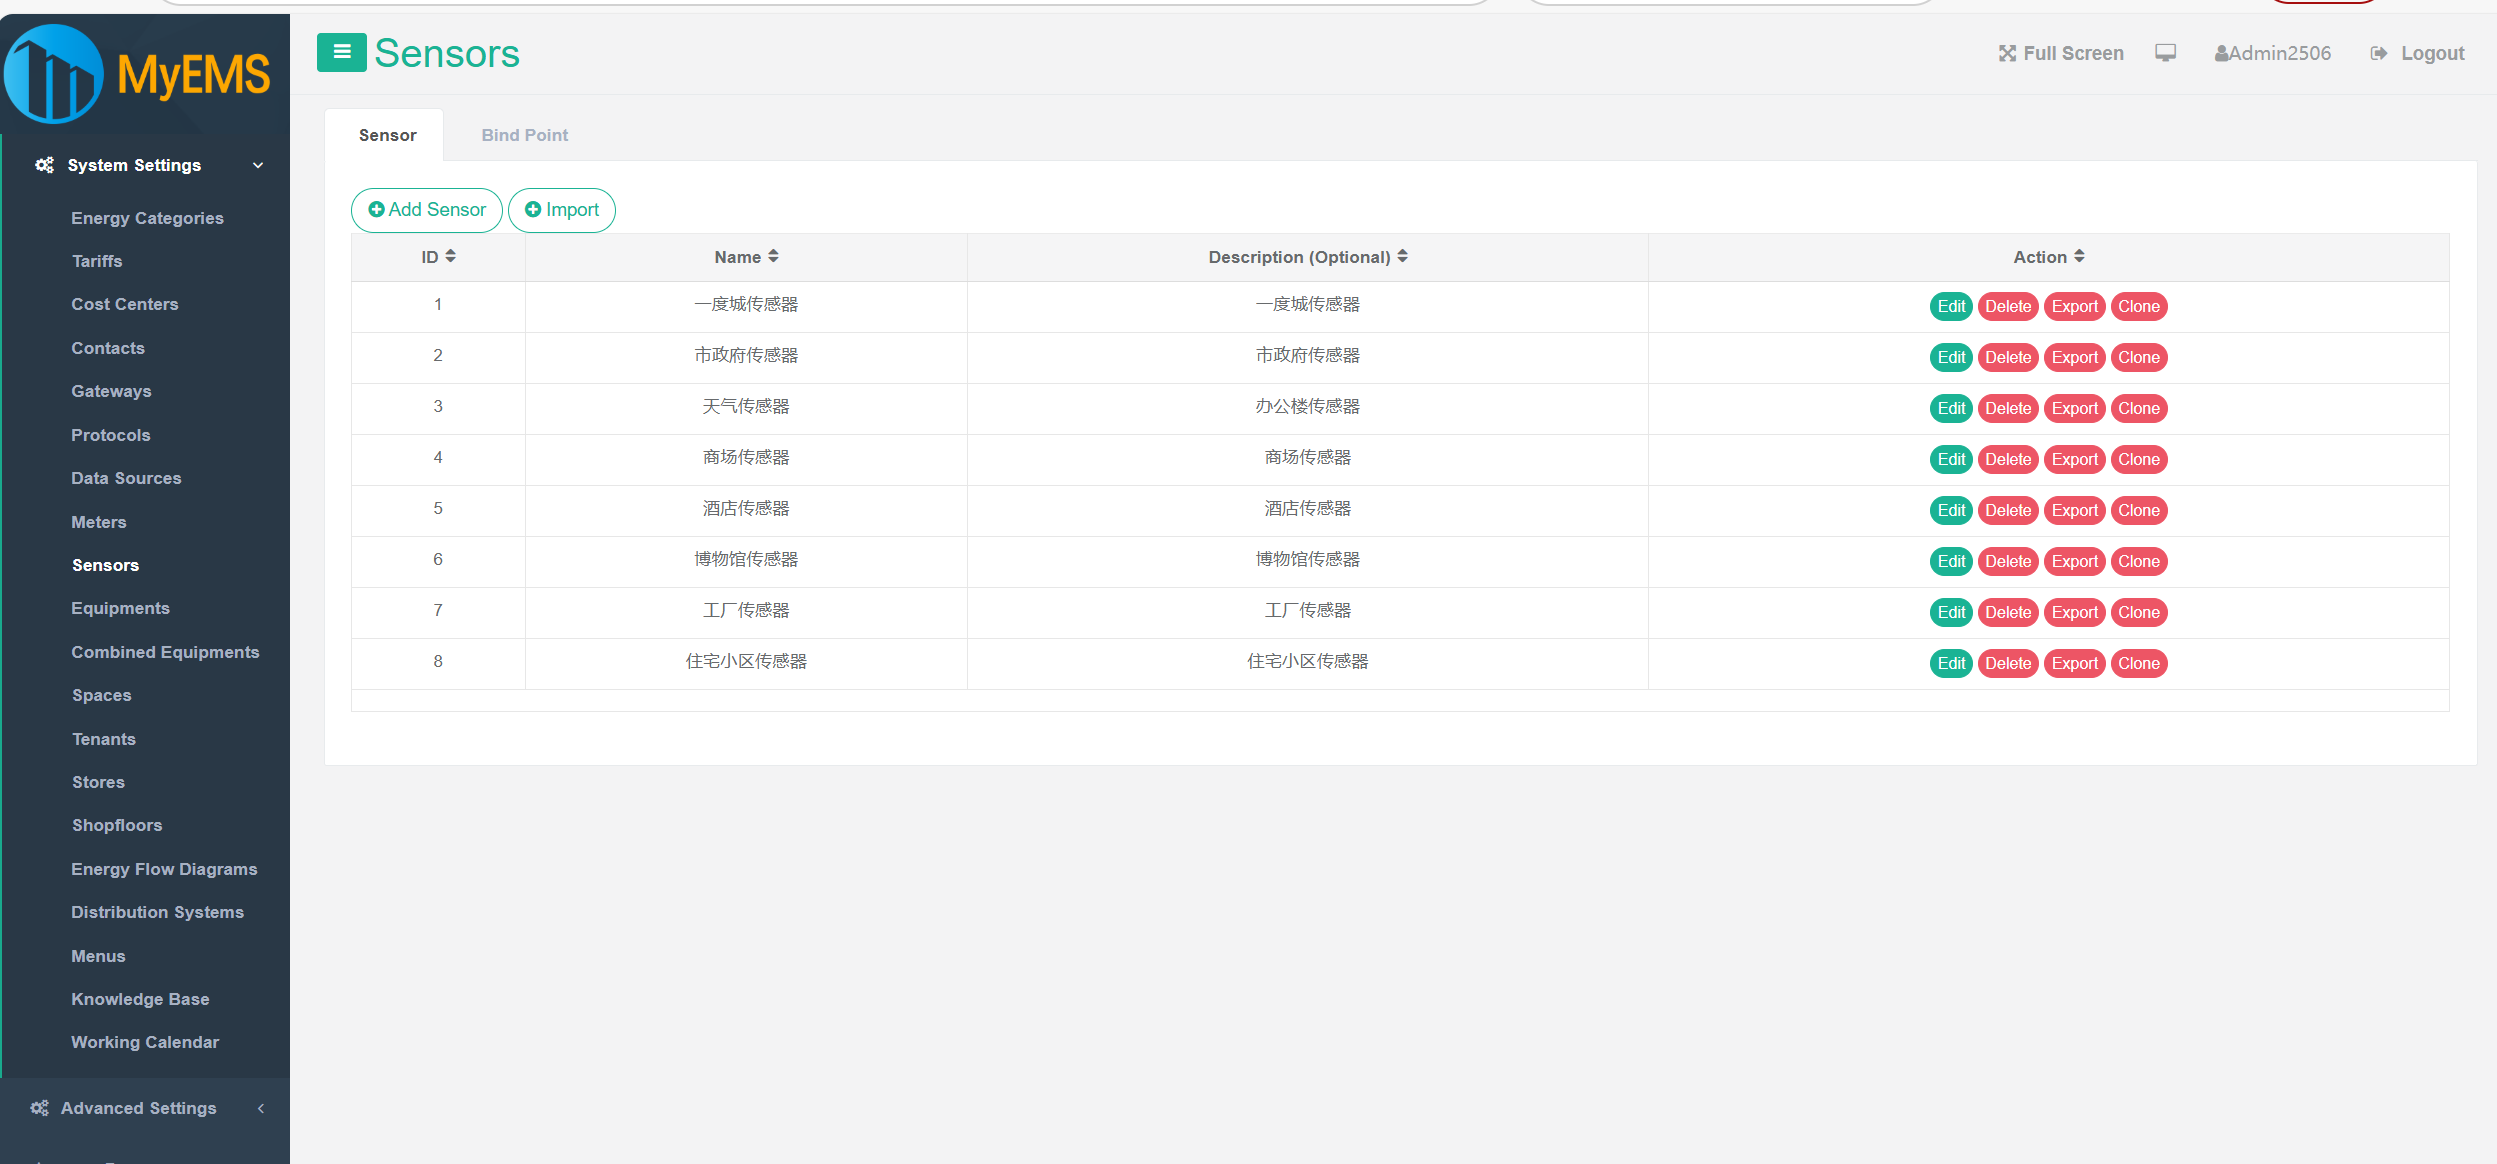Viewport: 2497px width, 1164px height.
Task: Click the hamburger menu toggle icon
Action: click(x=341, y=52)
